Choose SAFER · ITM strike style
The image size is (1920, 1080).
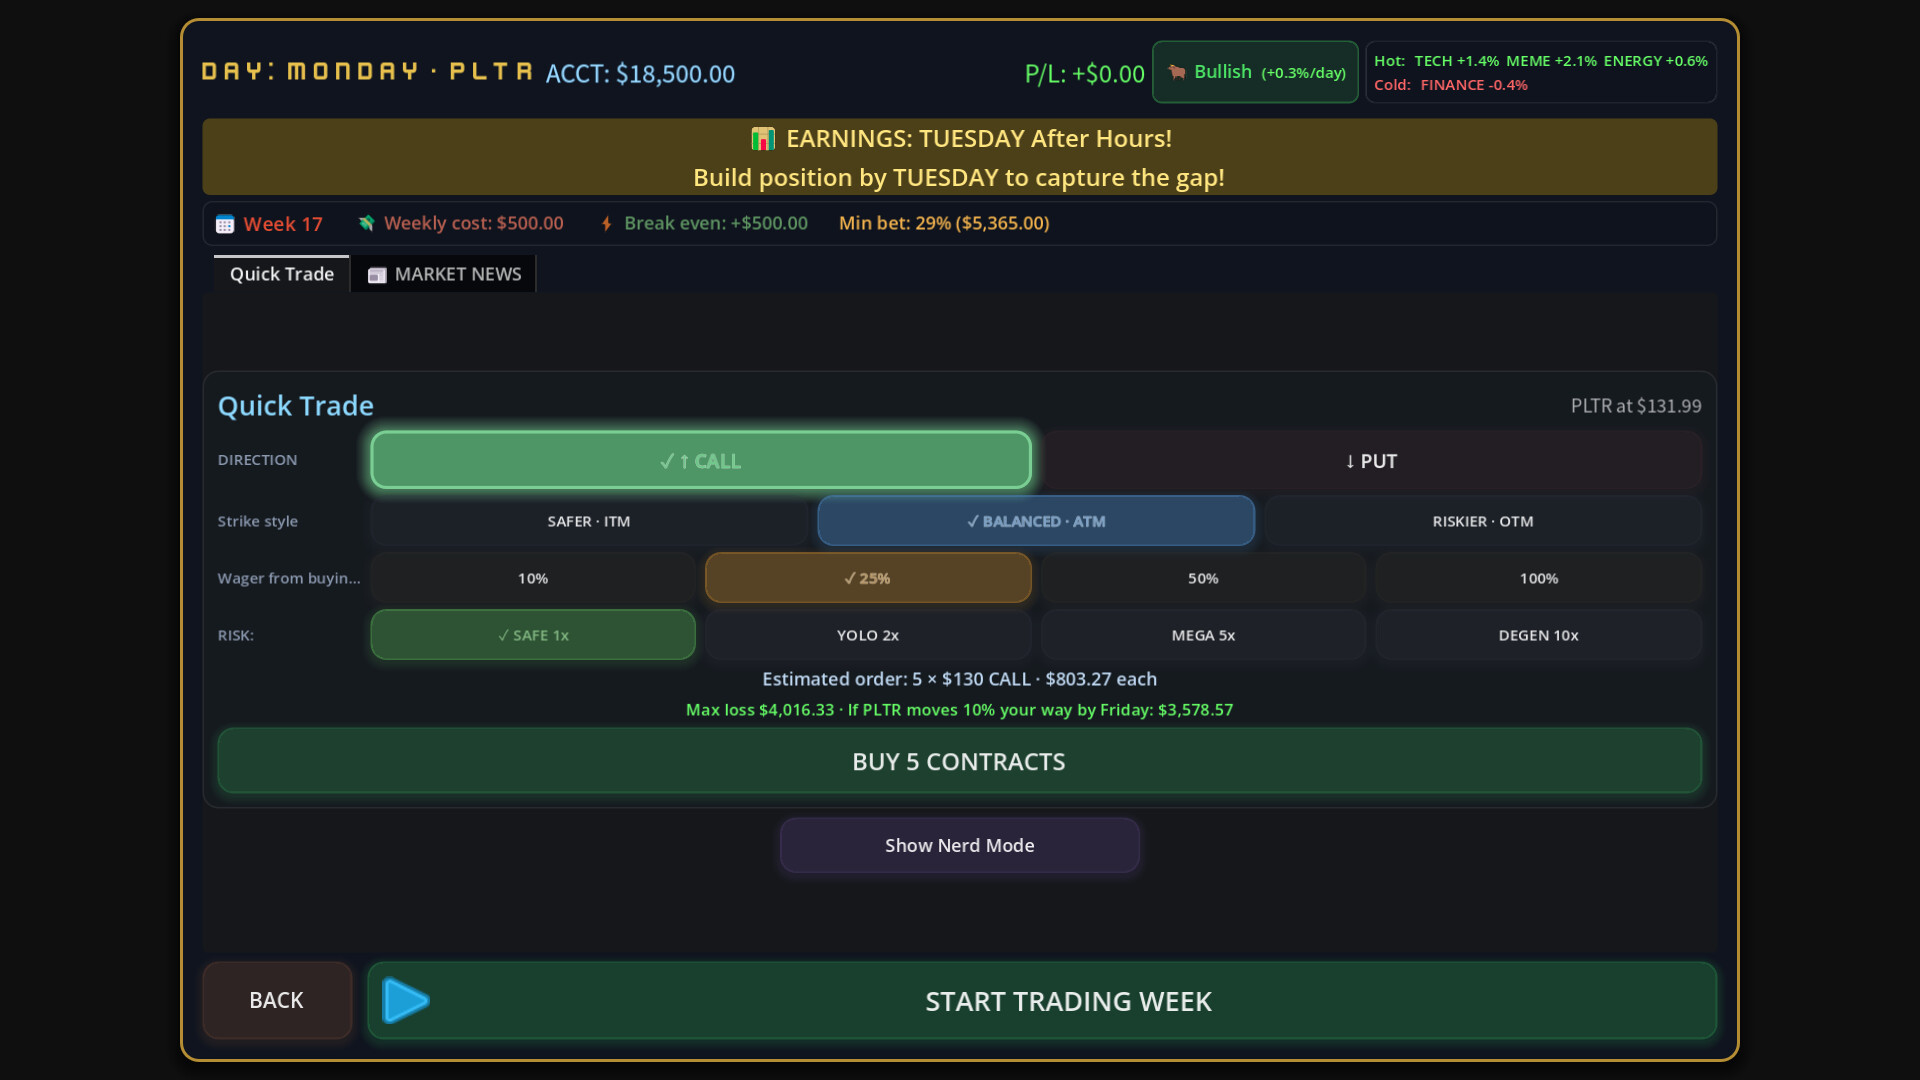[589, 521]
